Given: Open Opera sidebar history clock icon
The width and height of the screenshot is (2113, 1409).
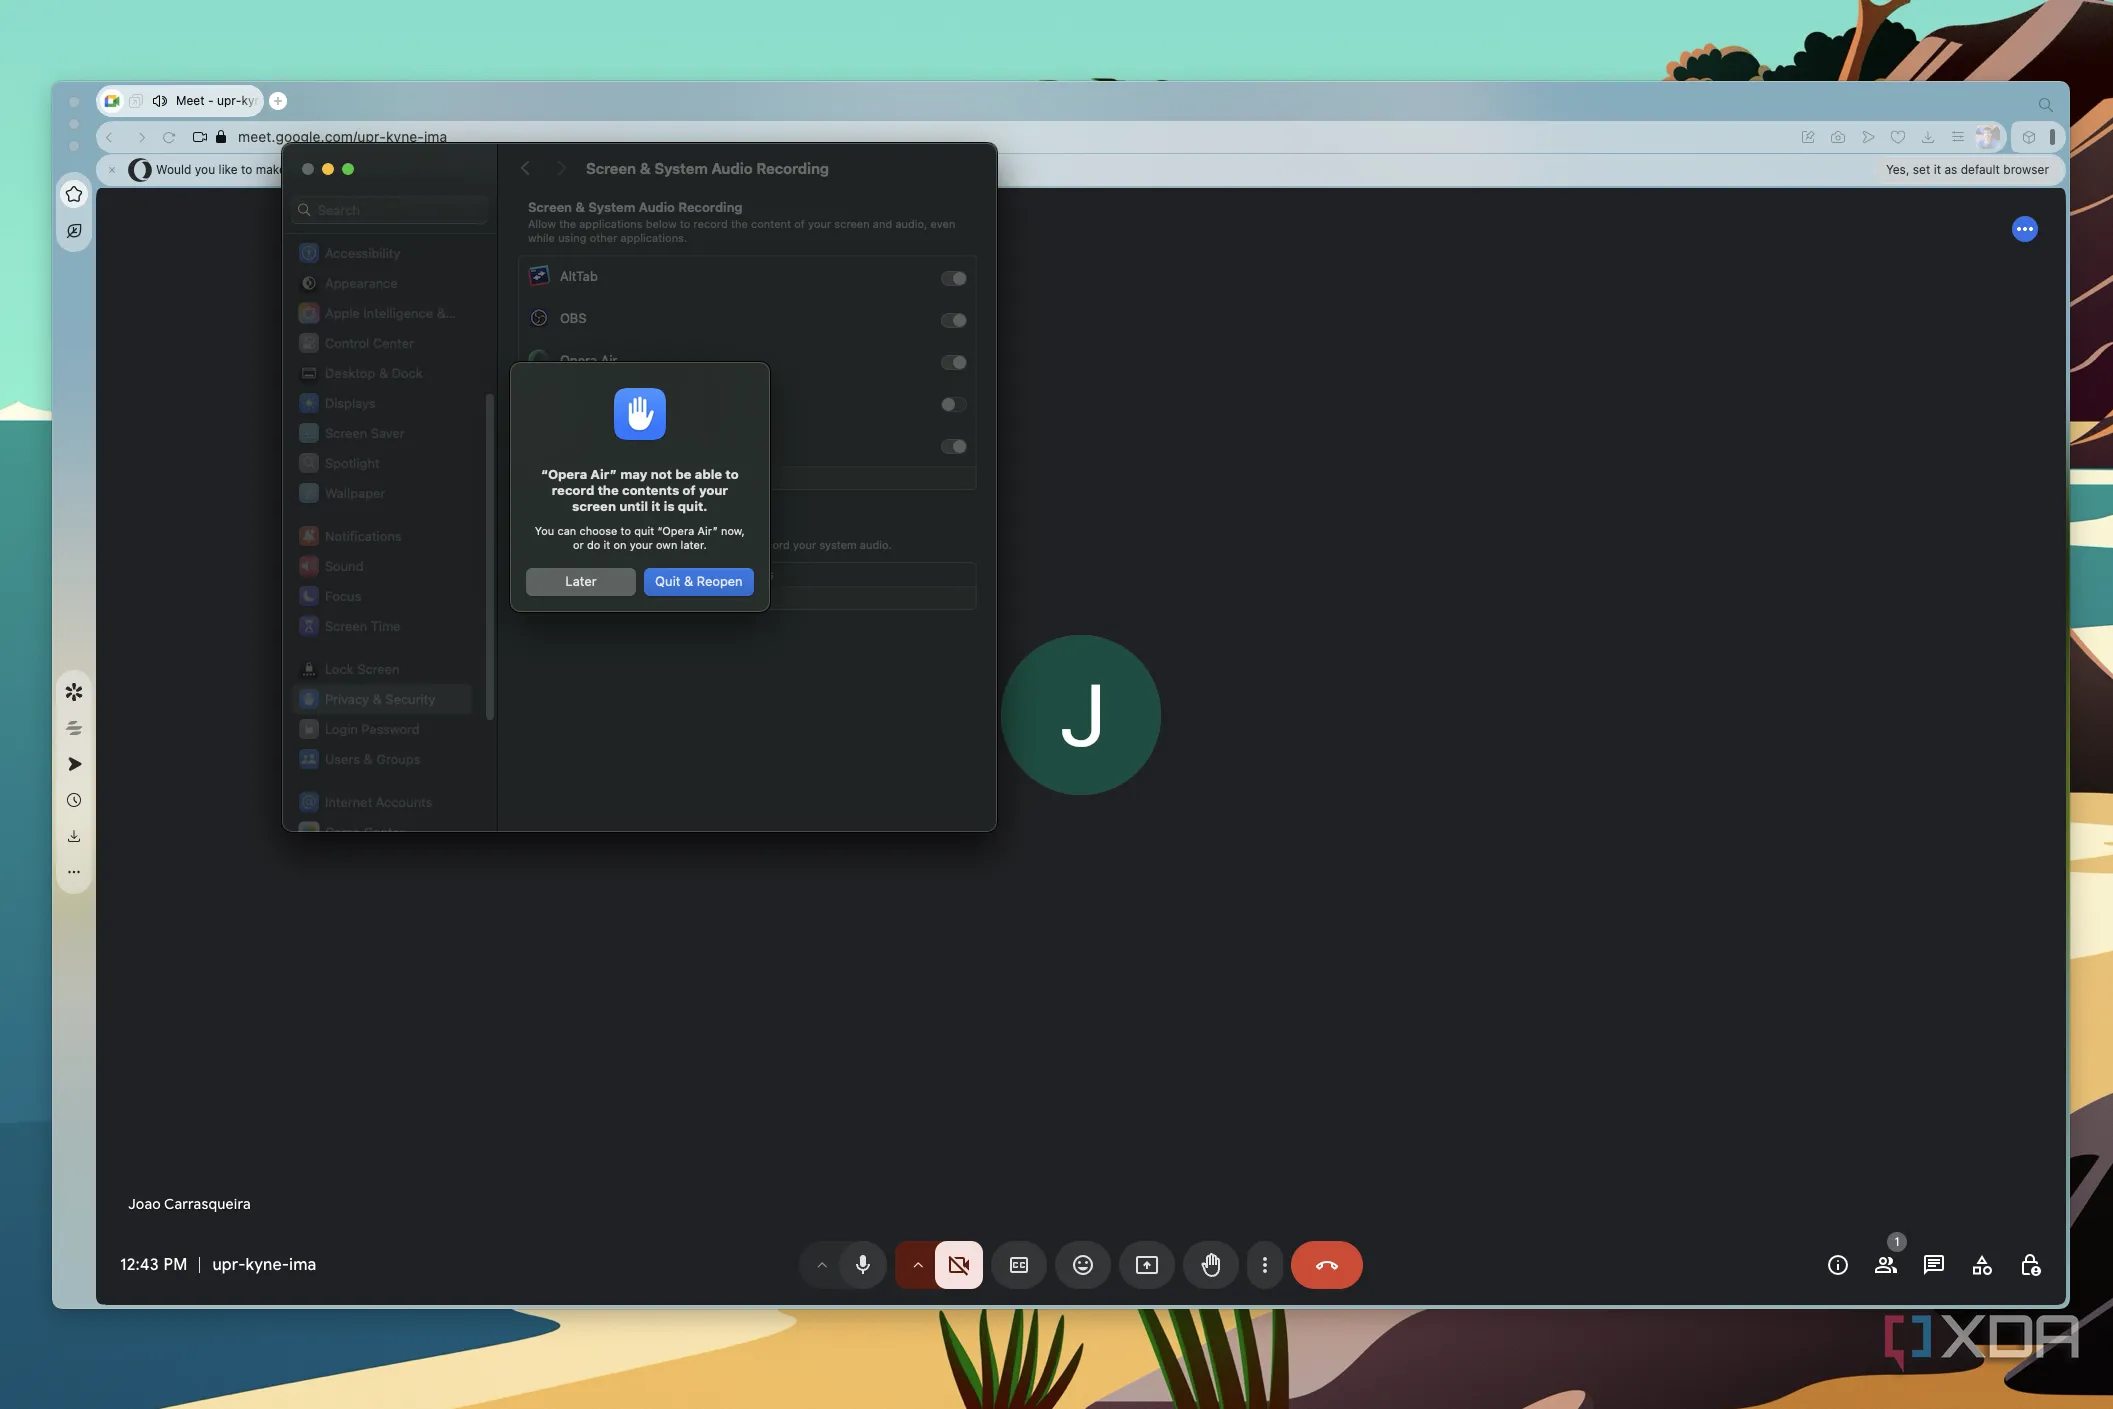Looking at the screenshot, I should pyautogui.click(x=74, y=800).
